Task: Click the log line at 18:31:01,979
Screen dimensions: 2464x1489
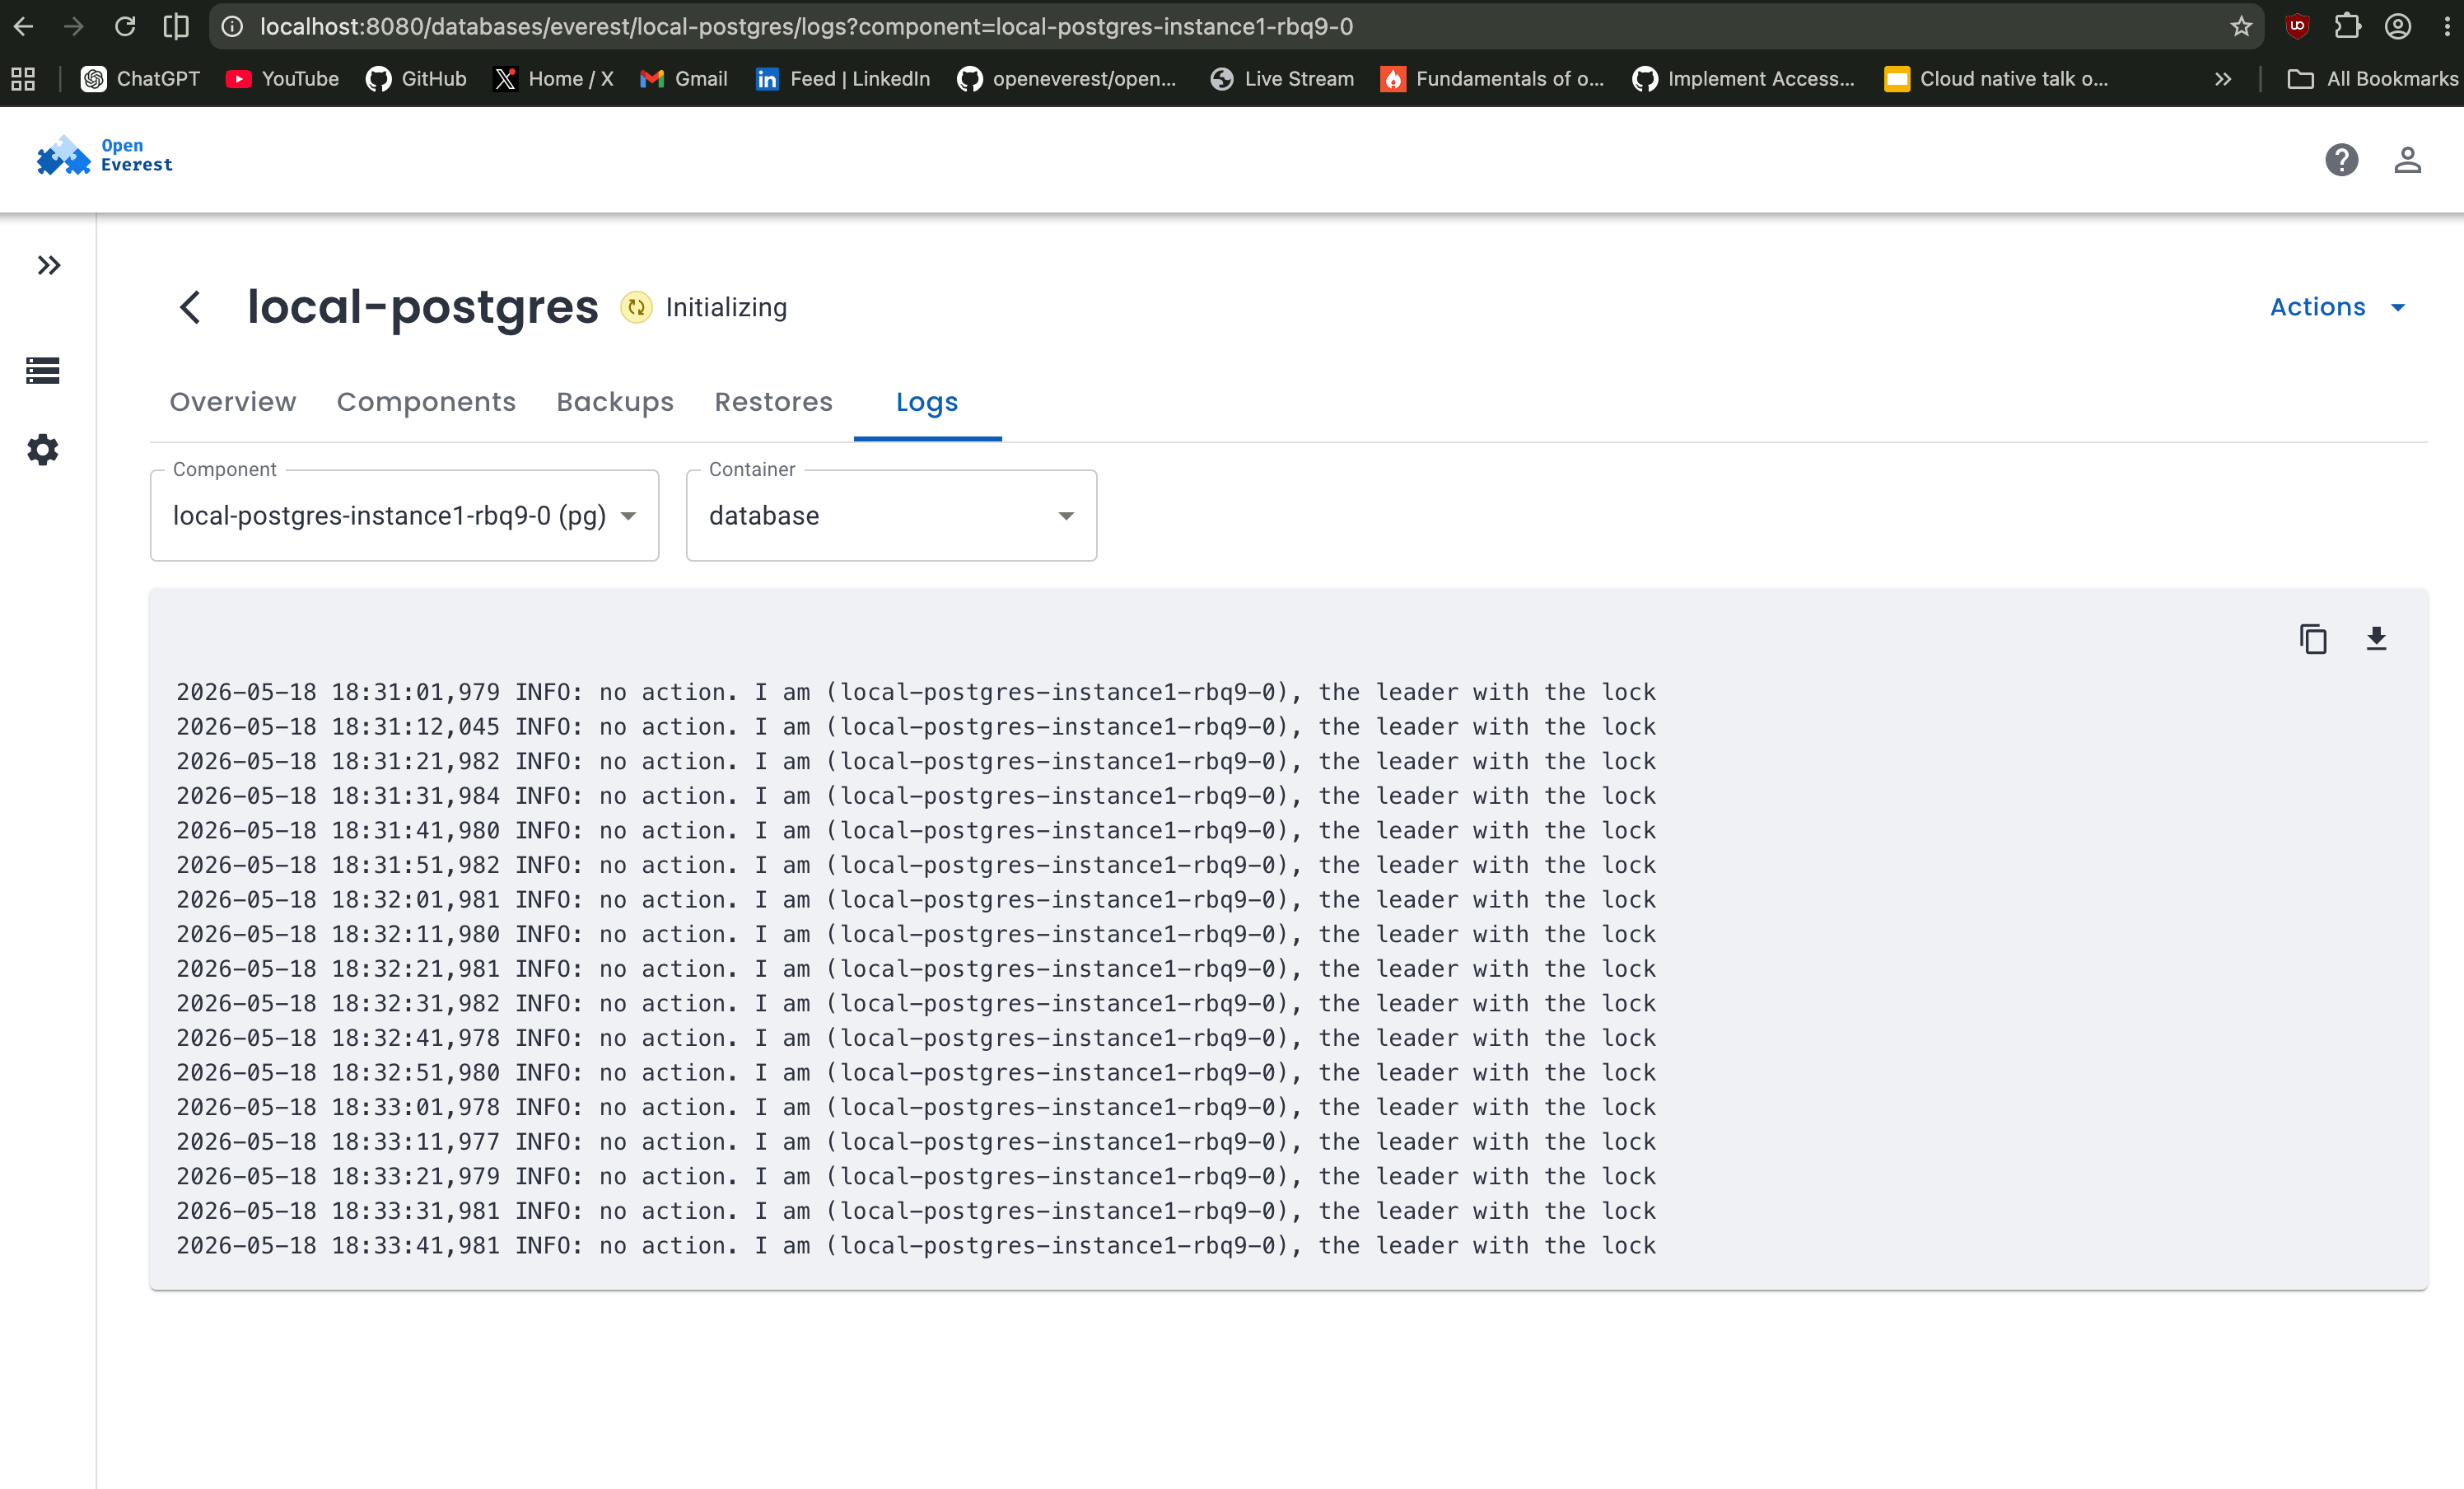Action: tap(916, 692)
